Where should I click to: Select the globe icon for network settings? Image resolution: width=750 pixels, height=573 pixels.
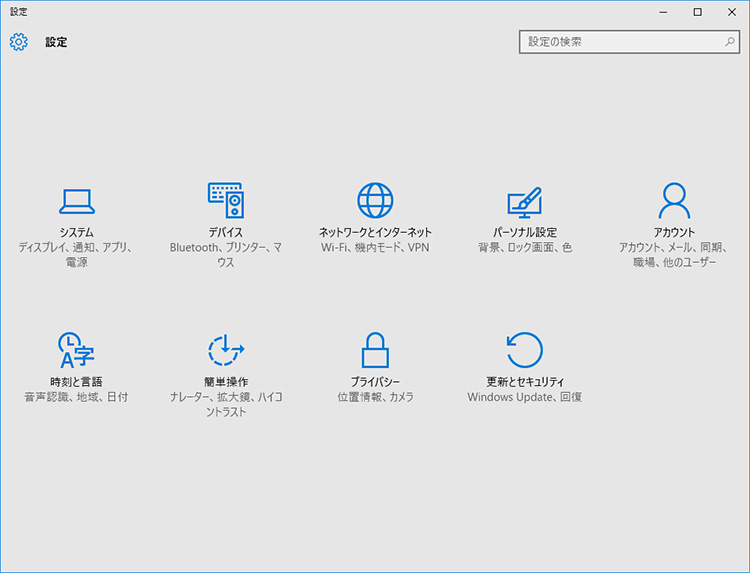coord(375,201)
